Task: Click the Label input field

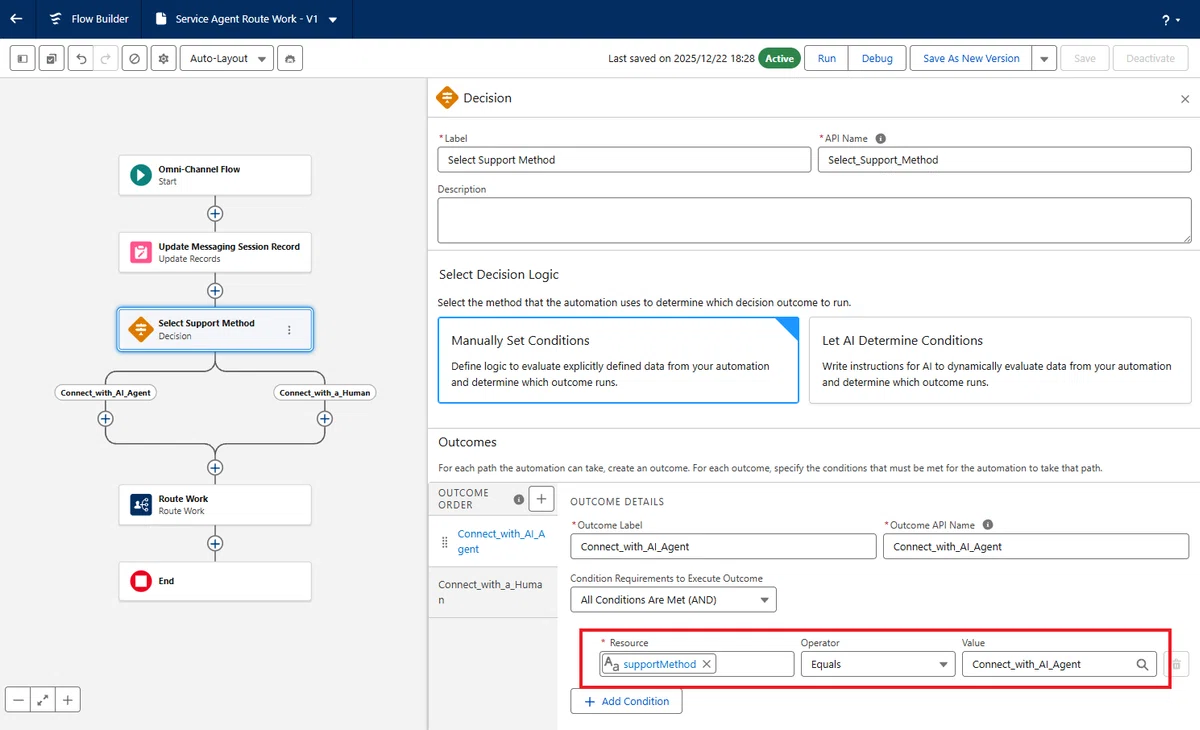Action: pos(624,160)
